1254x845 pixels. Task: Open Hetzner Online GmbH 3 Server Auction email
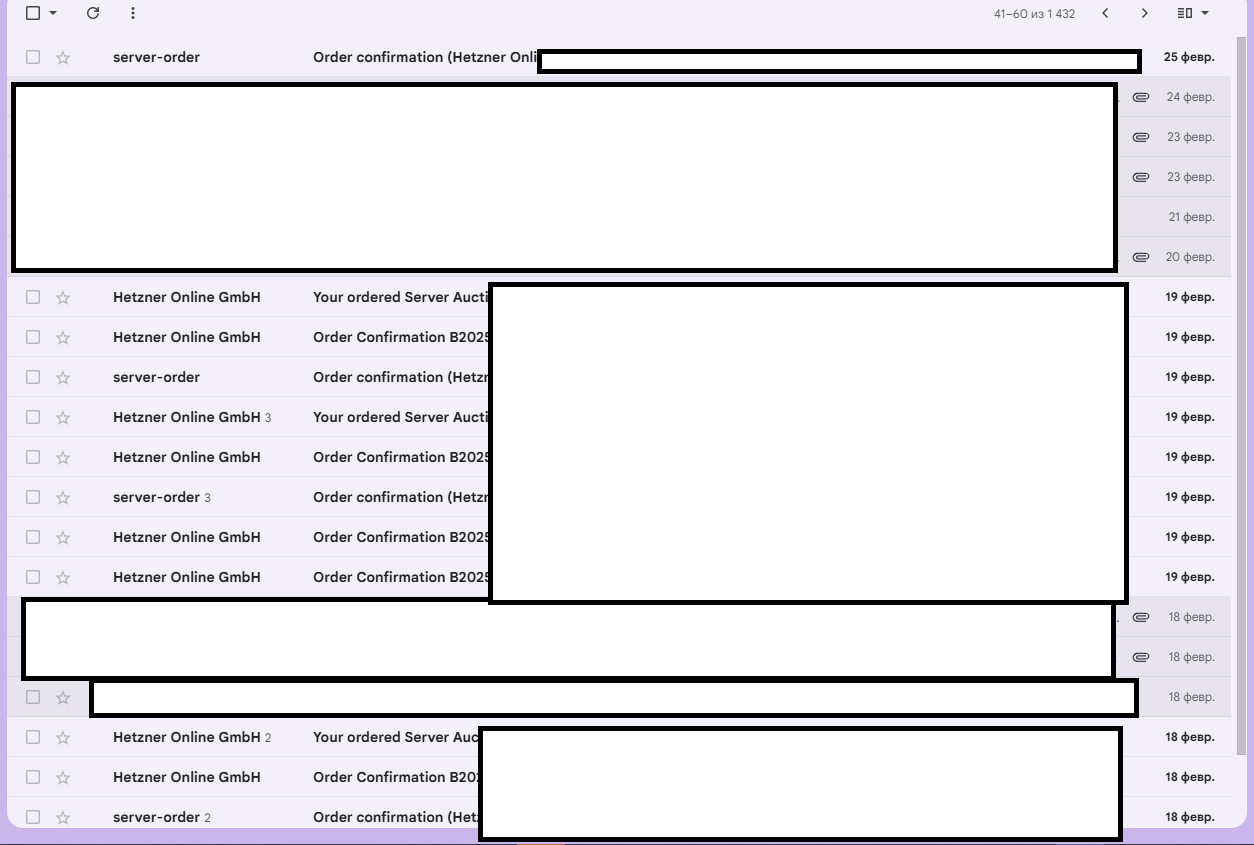click(400, 417)
